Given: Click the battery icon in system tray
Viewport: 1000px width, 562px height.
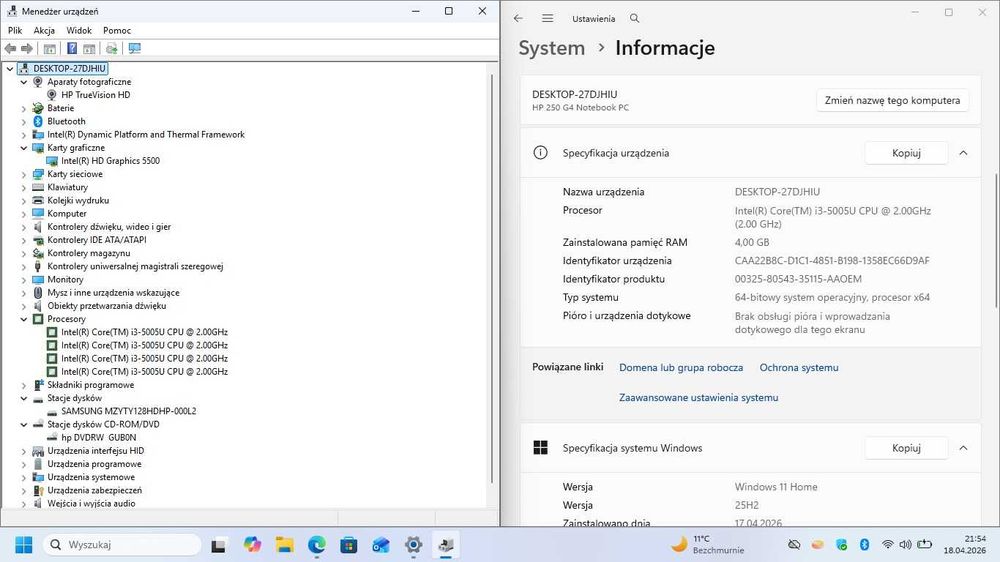Looking at the screenshot, I should 925,544.
